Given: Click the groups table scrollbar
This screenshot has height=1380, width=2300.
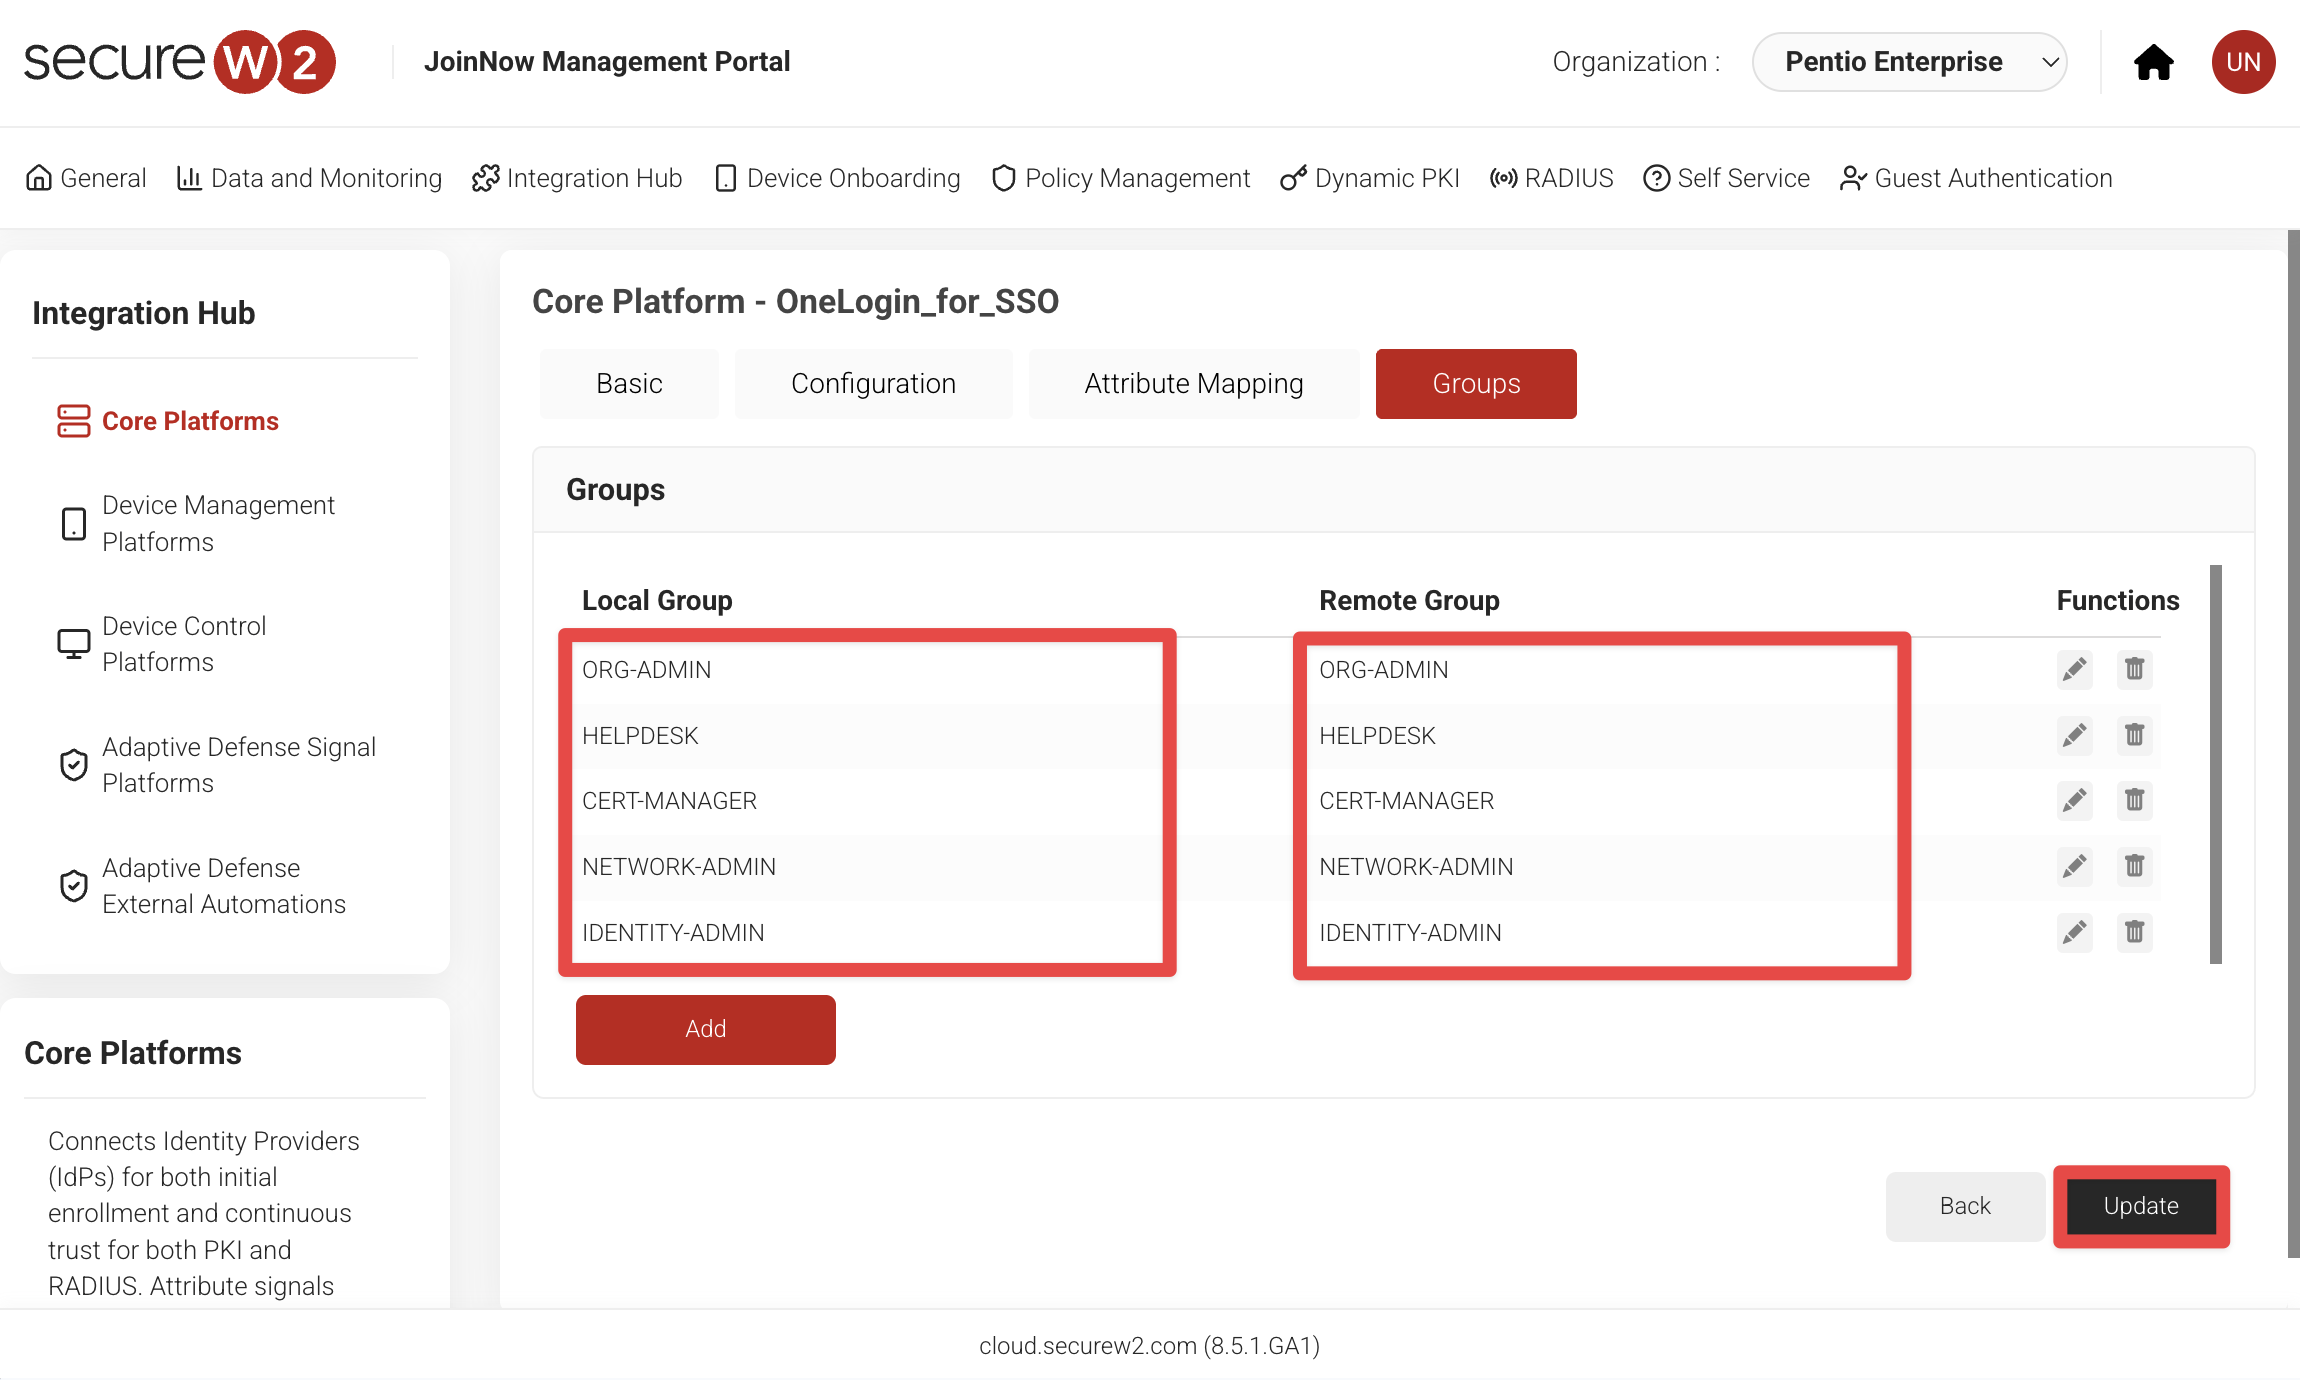Looking at the screenshot, I should [x=2216, y=765].
